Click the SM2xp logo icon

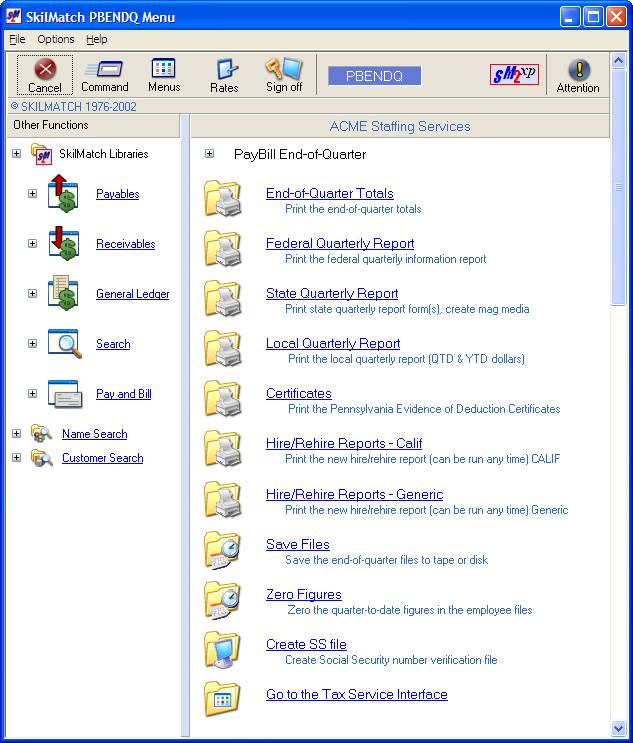click(x=514, y=75)
